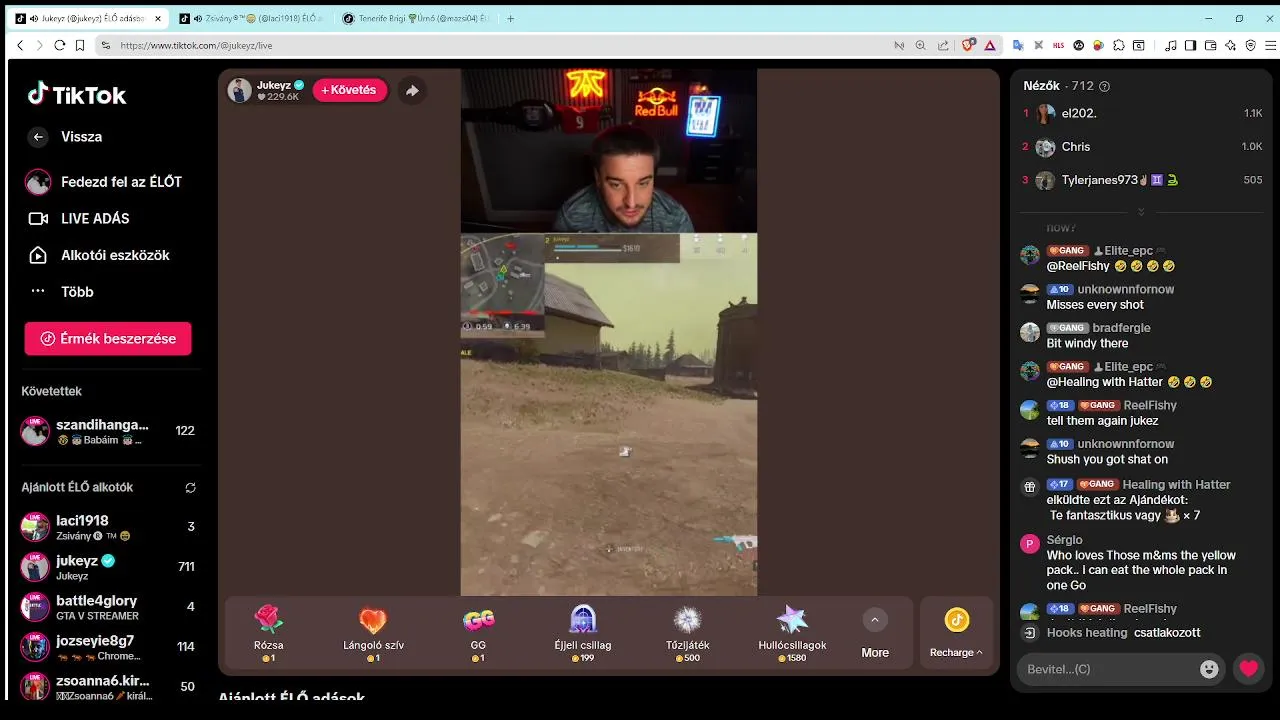Open jozseyie8g7 live channel
The width and height of the screenshot is (1280, 720).
(x=108, y=647)
